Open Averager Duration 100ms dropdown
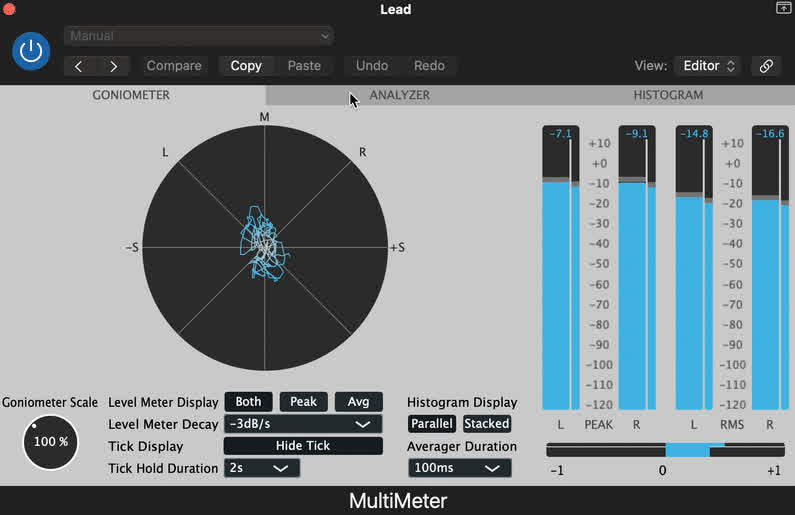This screenshot has height=515, width=795. (x=459, y=468)
